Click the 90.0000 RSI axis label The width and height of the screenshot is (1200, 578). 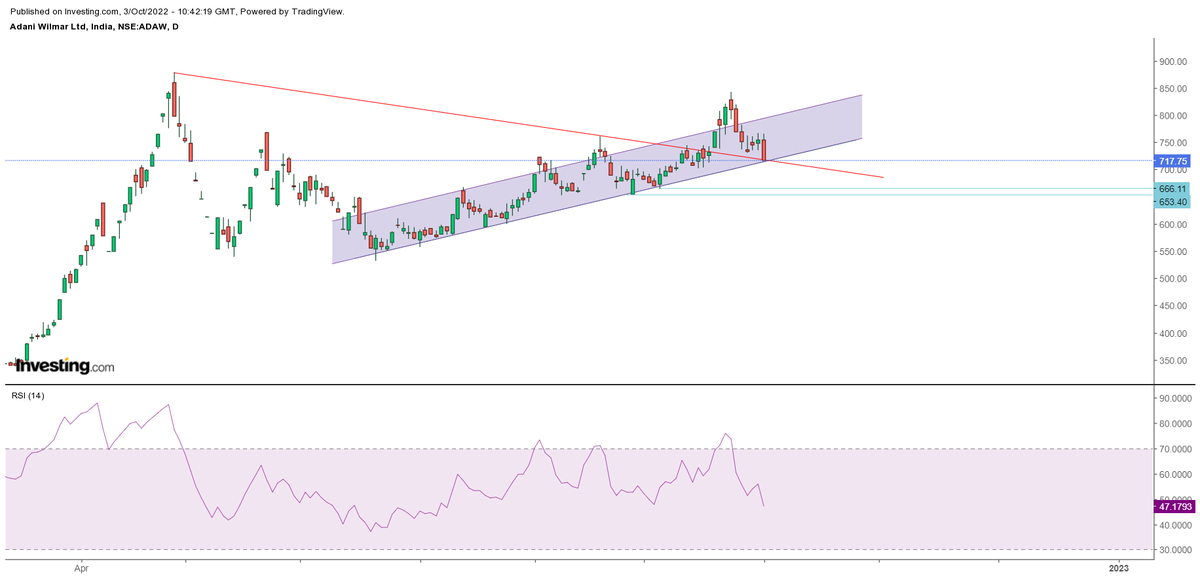coord(1175,398)
